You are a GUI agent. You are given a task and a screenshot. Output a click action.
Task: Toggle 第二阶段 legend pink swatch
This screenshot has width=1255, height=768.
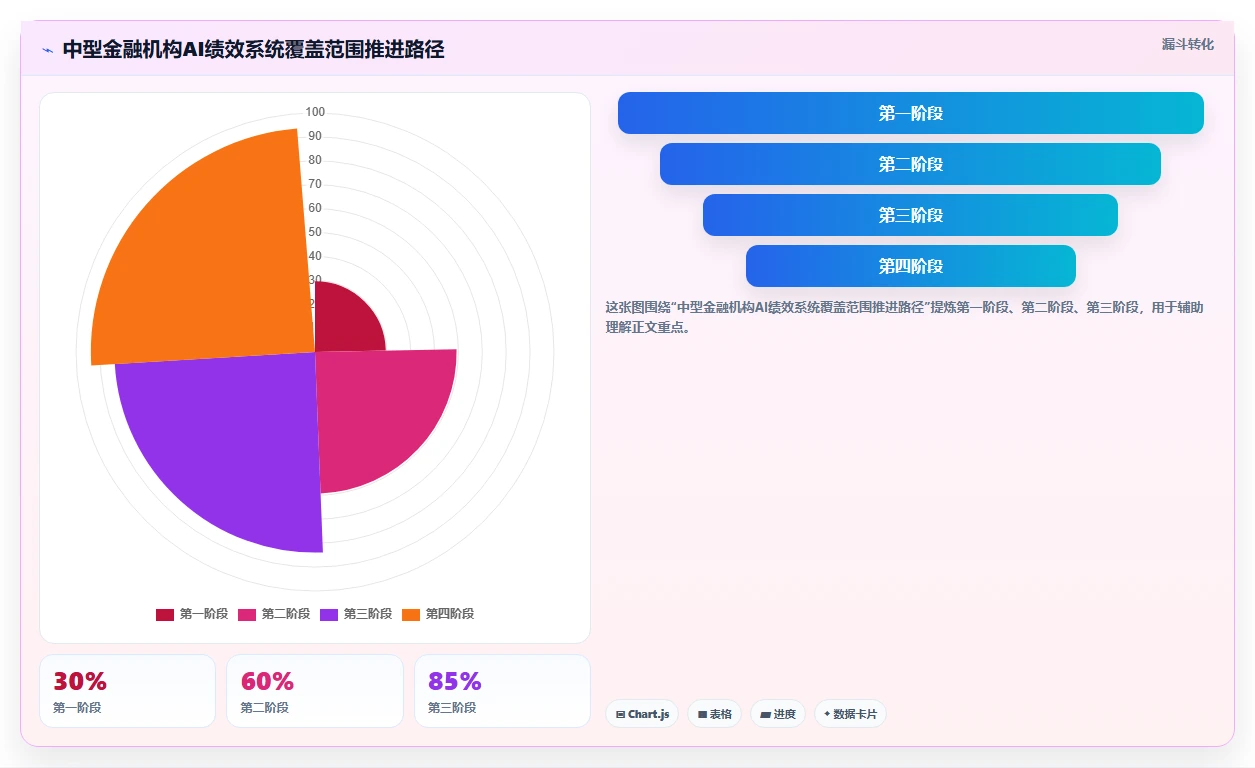click(247, 614)
